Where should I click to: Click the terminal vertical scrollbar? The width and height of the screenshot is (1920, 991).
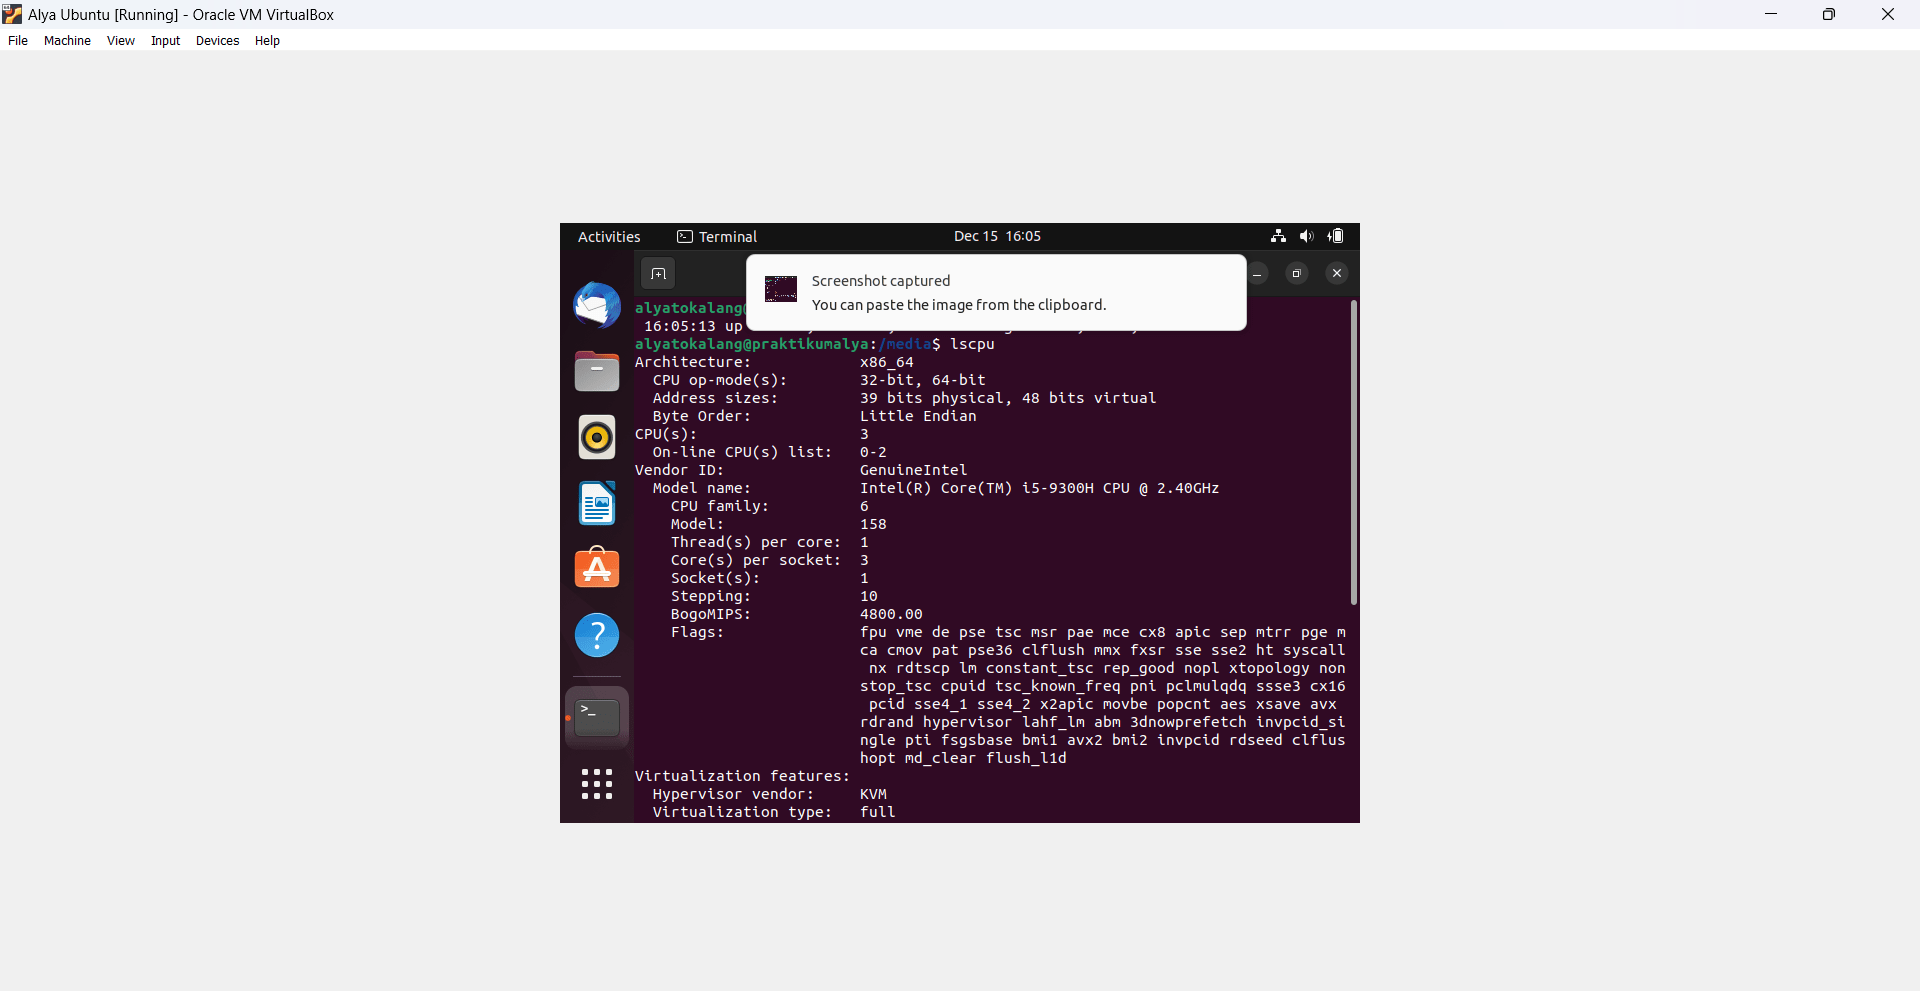coord(1354,453)
